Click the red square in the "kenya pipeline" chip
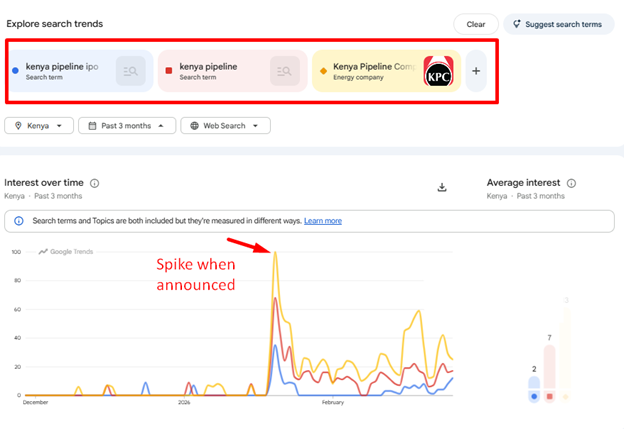 click(x=169, y=71)
